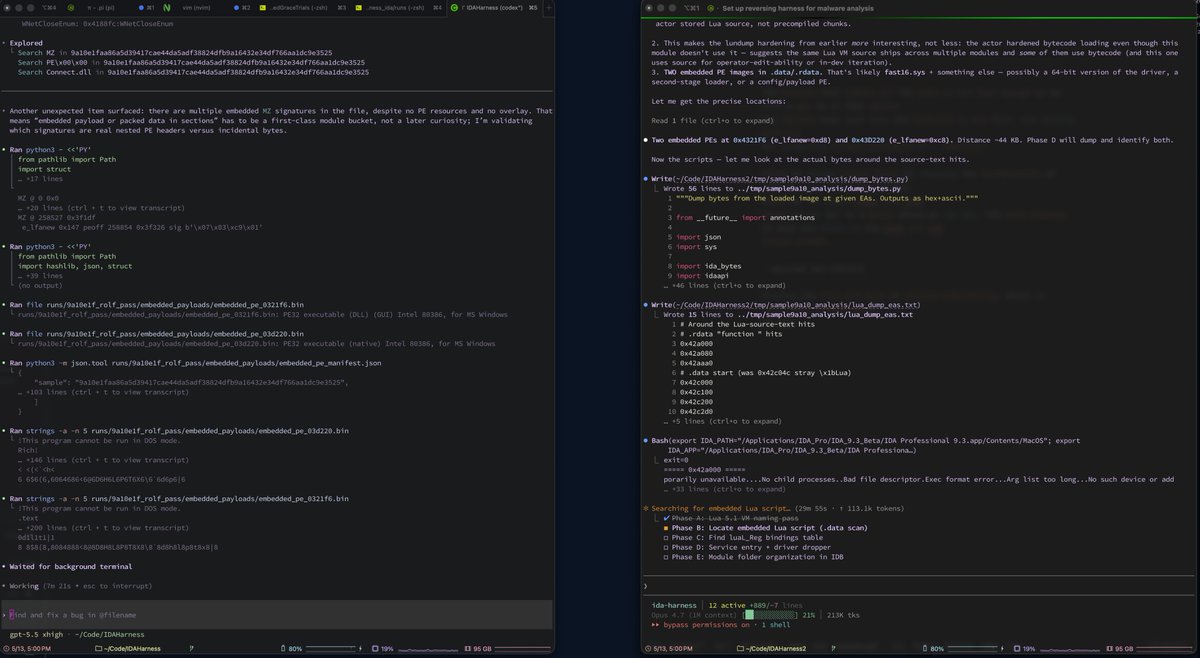Click 'Working (7m 21s • esc to interrupt)' status
The width and height of the screenshot is (1200, 658).
[81, 585]
